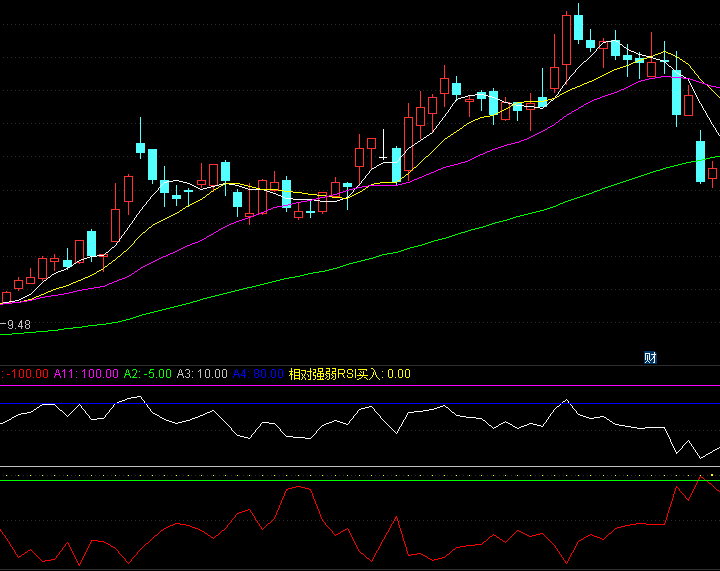Select the A4: 80.00 indicator label
720x571 pixels.
[x=258, y=374]
